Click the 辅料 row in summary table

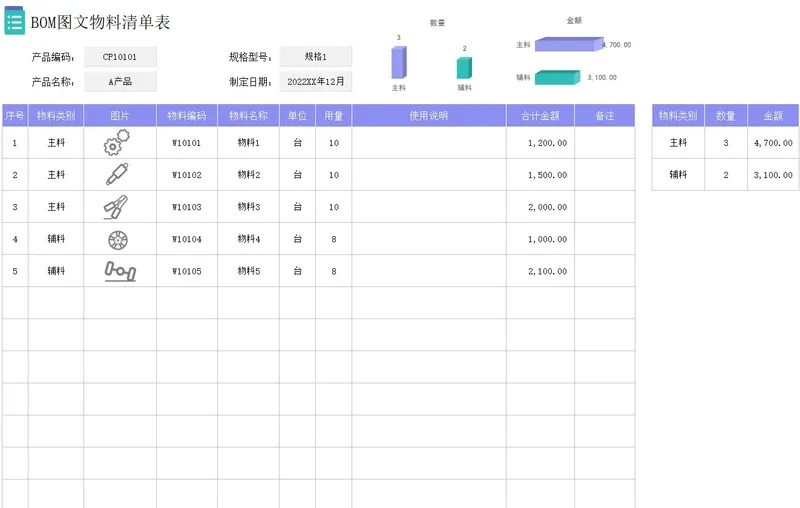point(726,175)
